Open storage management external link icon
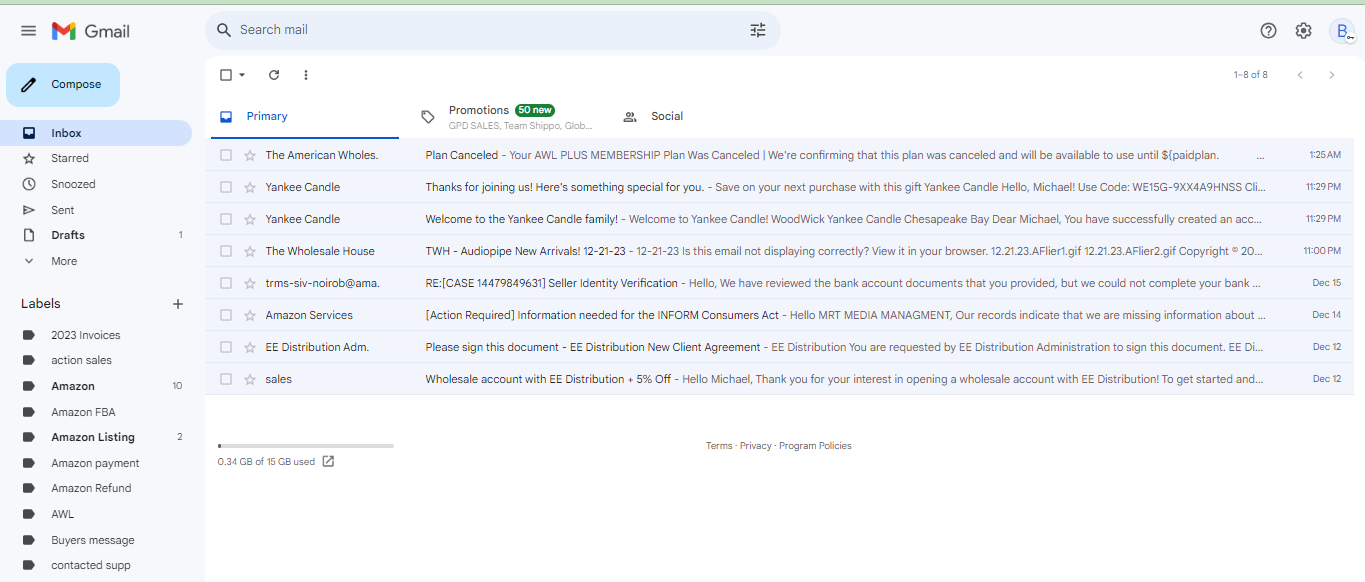1365x582 pixels. click(x=328, y=462)
